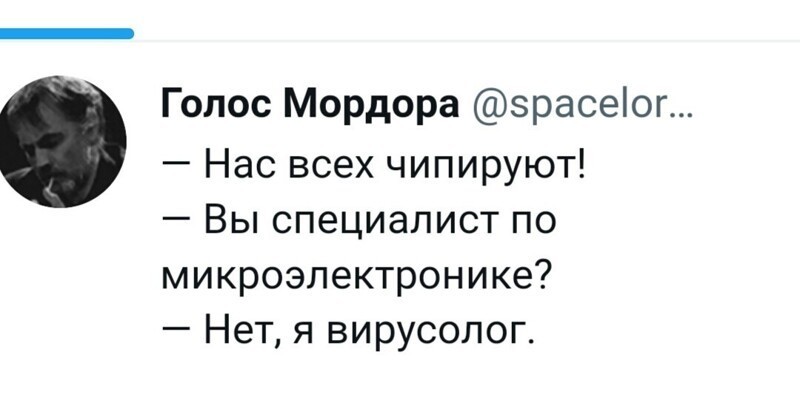Screen dimensions: 800x394
Task: Click the display name Голос Мордора
Action: tap(310, 106)
